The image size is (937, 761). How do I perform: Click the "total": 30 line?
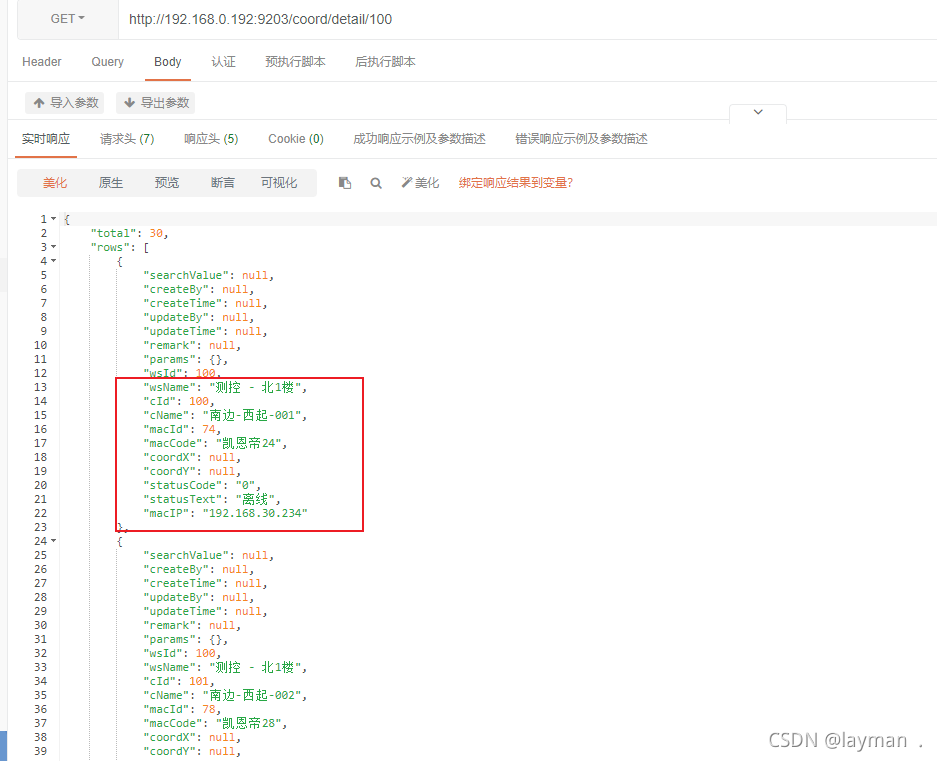[x=129, y=233]
